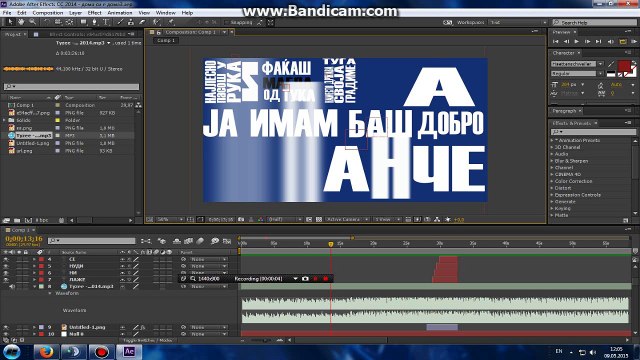Mute audio of layer 8 mp3
This screenshot has height=360, width=640.
point(12,287)
